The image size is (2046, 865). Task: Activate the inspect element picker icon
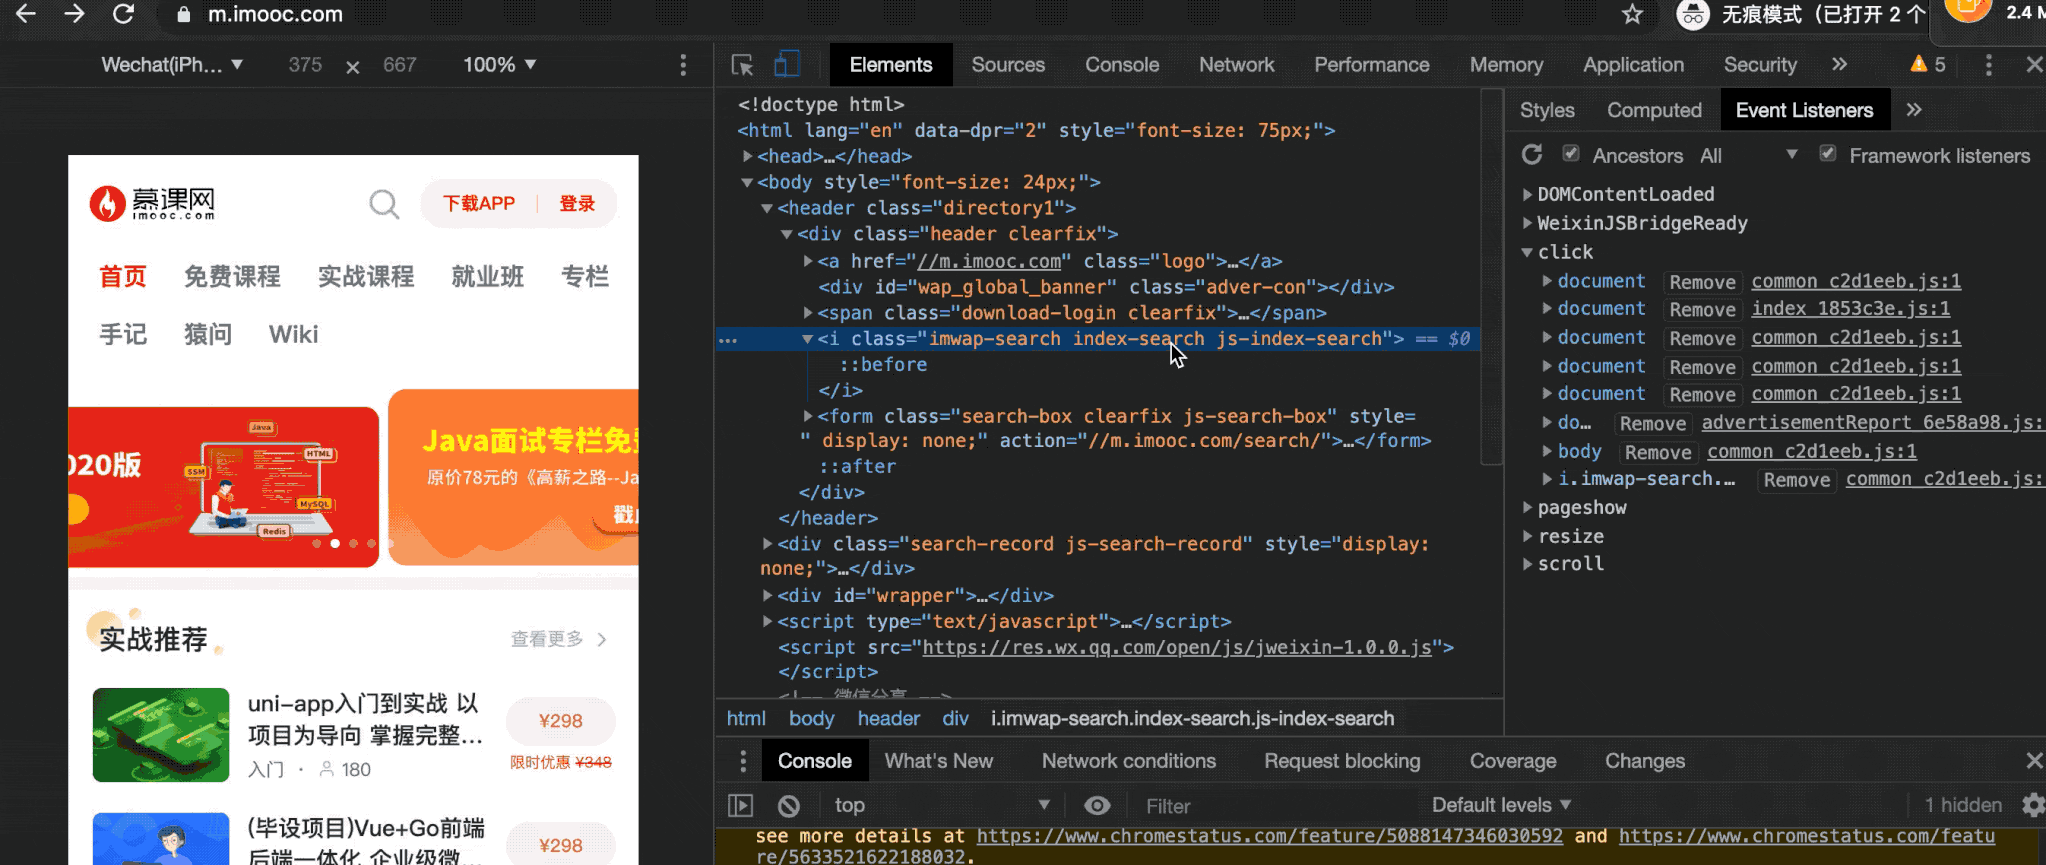pyautogui.click(x=742, y=65)
